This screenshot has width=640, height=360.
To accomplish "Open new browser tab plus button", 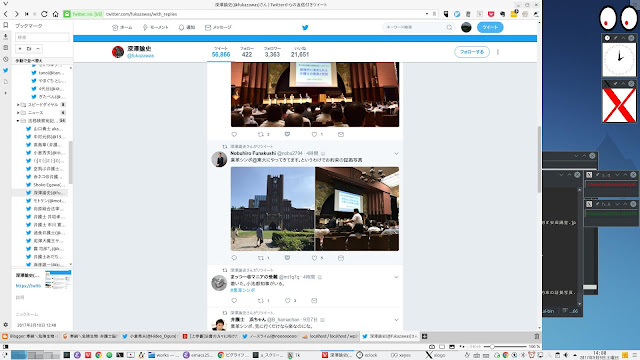I will tap(424, 336).
